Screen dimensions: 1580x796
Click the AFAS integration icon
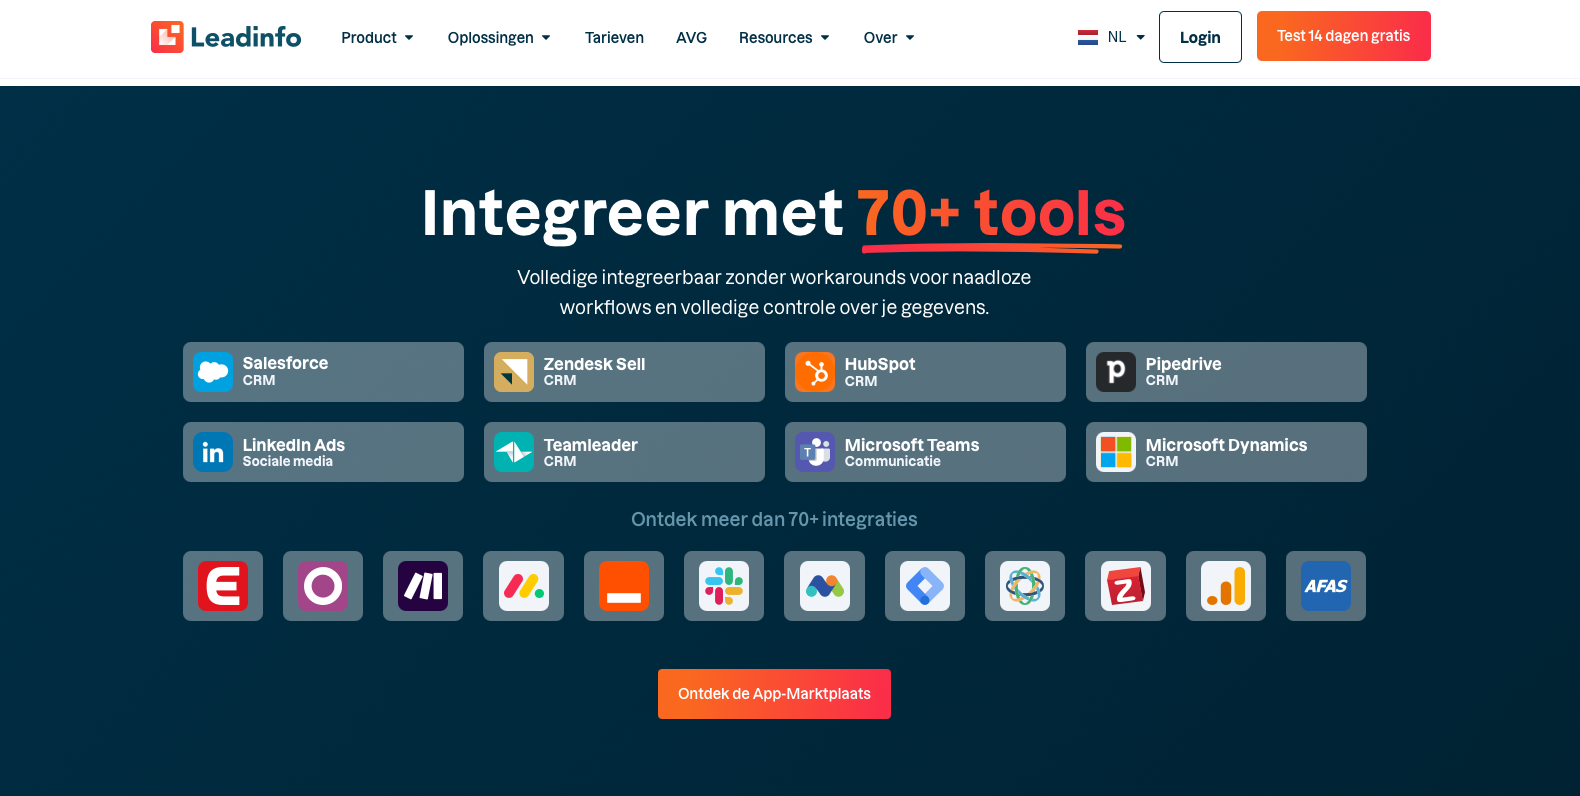click(1326, 586)
